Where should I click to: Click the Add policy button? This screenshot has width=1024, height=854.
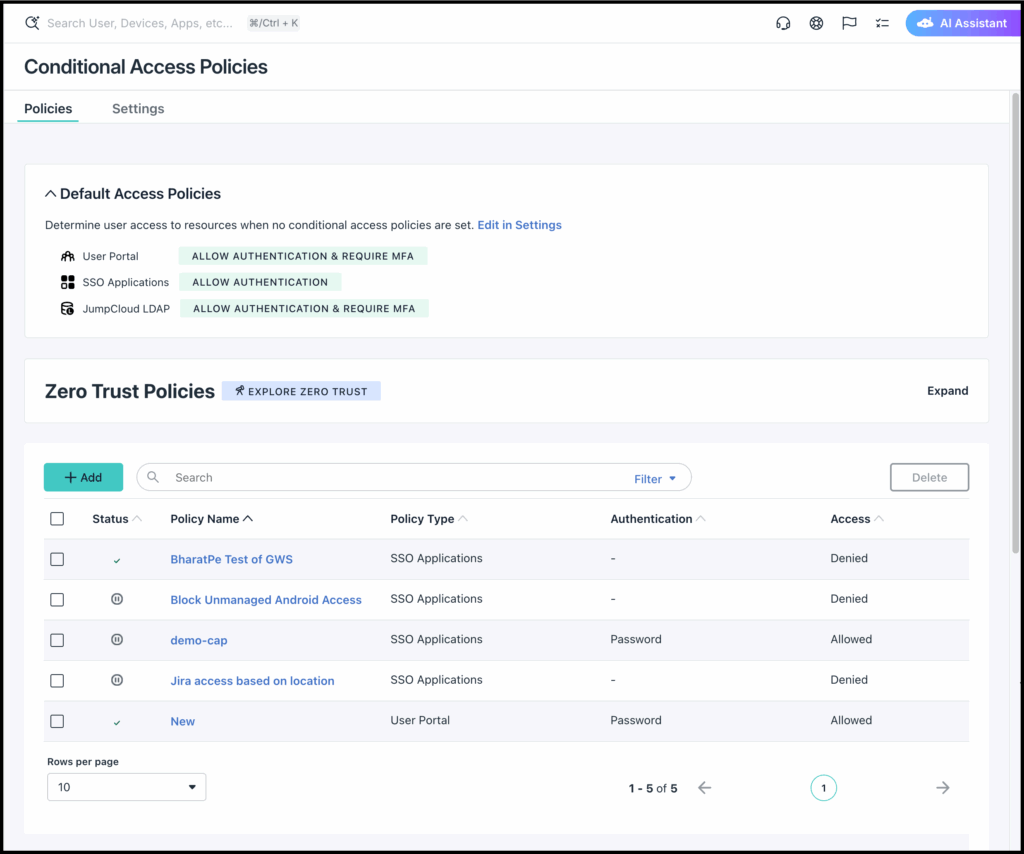(x=83, y=477)
